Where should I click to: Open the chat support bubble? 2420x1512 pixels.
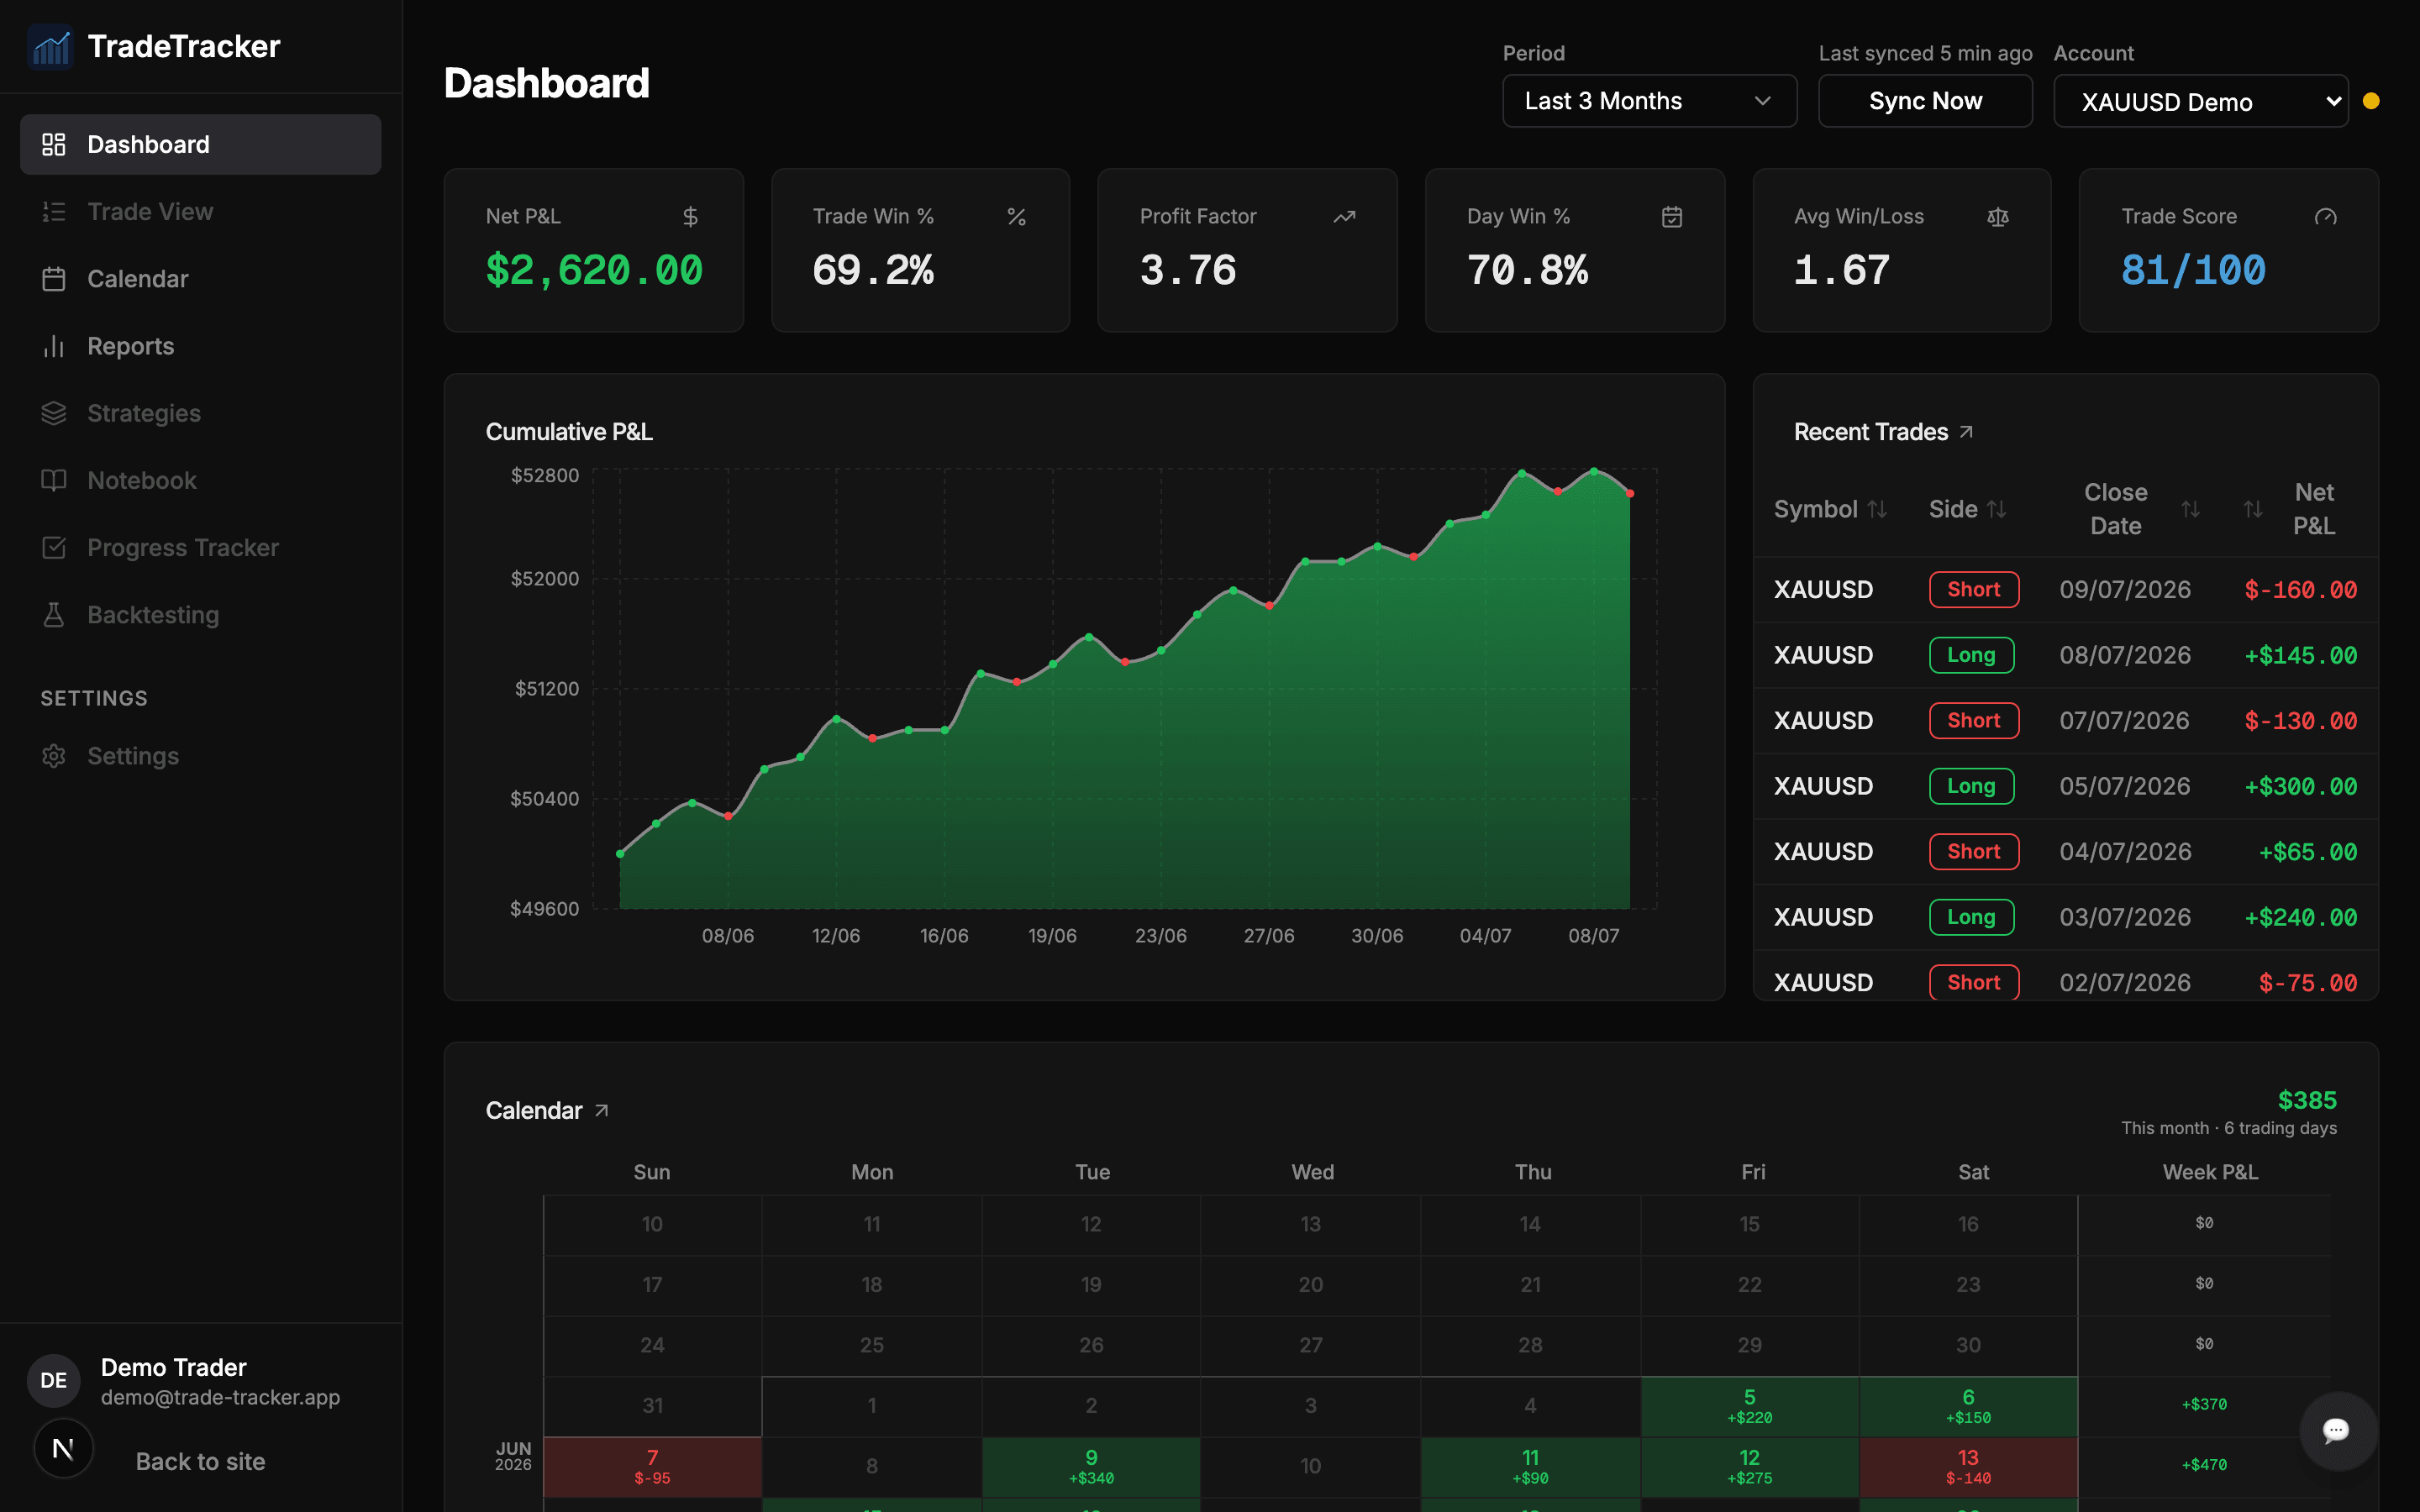point(2337,1430)
